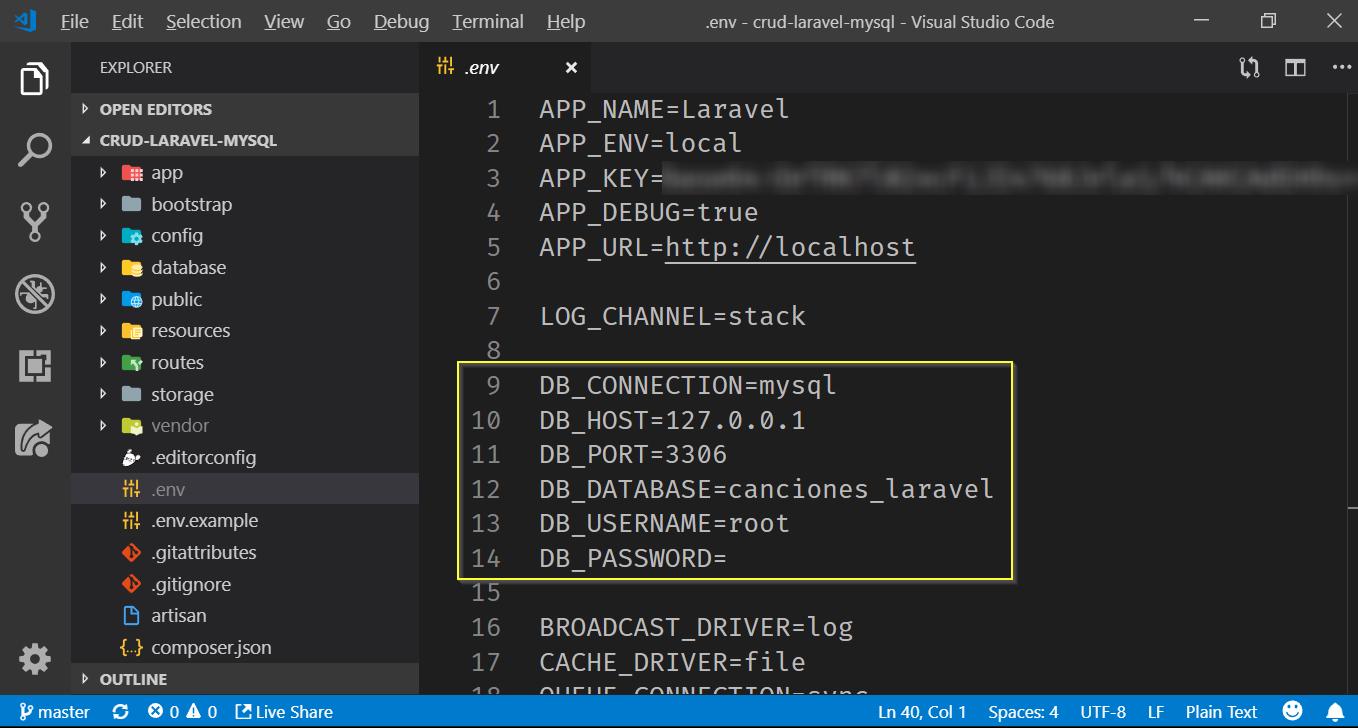The image size is (1358, 728).
Task: Change end of line sequence LF
Action: (1156, 712)
